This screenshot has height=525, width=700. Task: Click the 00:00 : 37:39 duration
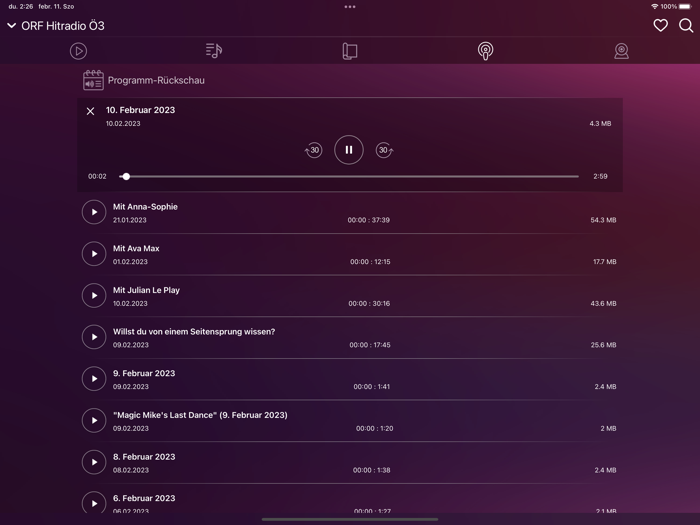(x=369, y=220)
